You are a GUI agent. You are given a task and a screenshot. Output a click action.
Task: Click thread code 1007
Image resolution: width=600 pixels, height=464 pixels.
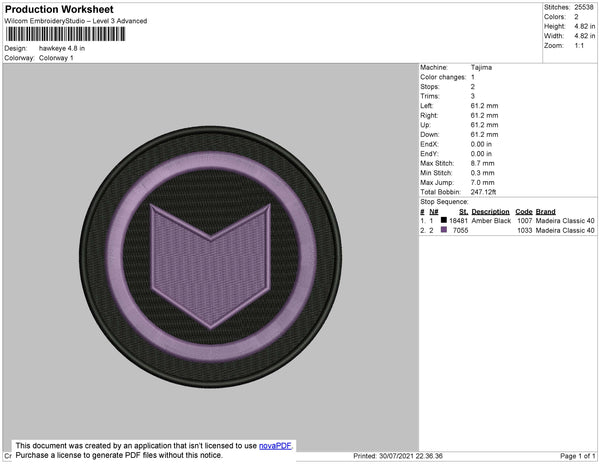pyautogui.click(x=525, y=221)
